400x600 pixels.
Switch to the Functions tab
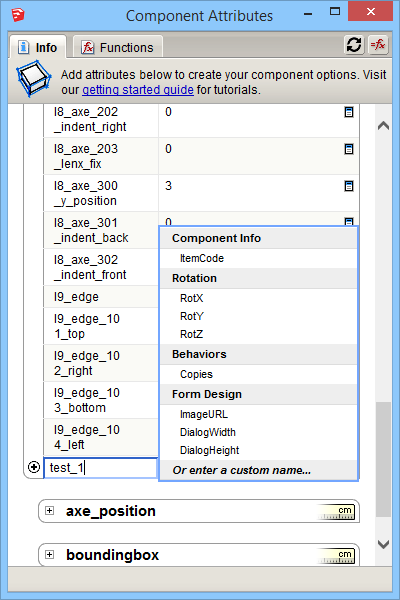point(118,47)
